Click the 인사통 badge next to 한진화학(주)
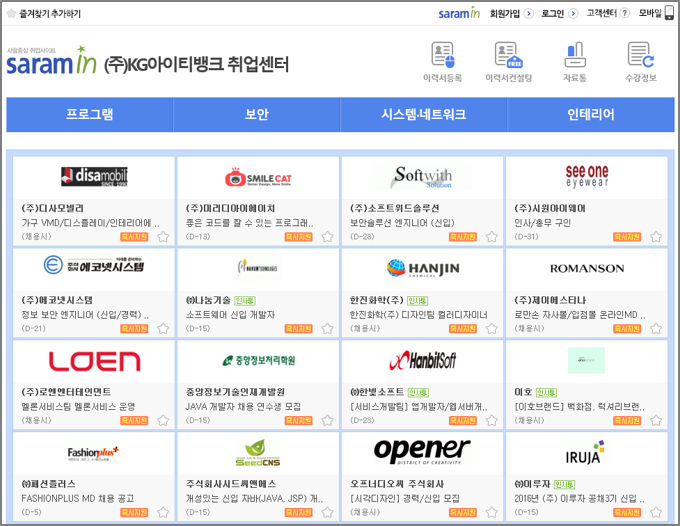This screenshot has height=526, width=680. point(418,301)
